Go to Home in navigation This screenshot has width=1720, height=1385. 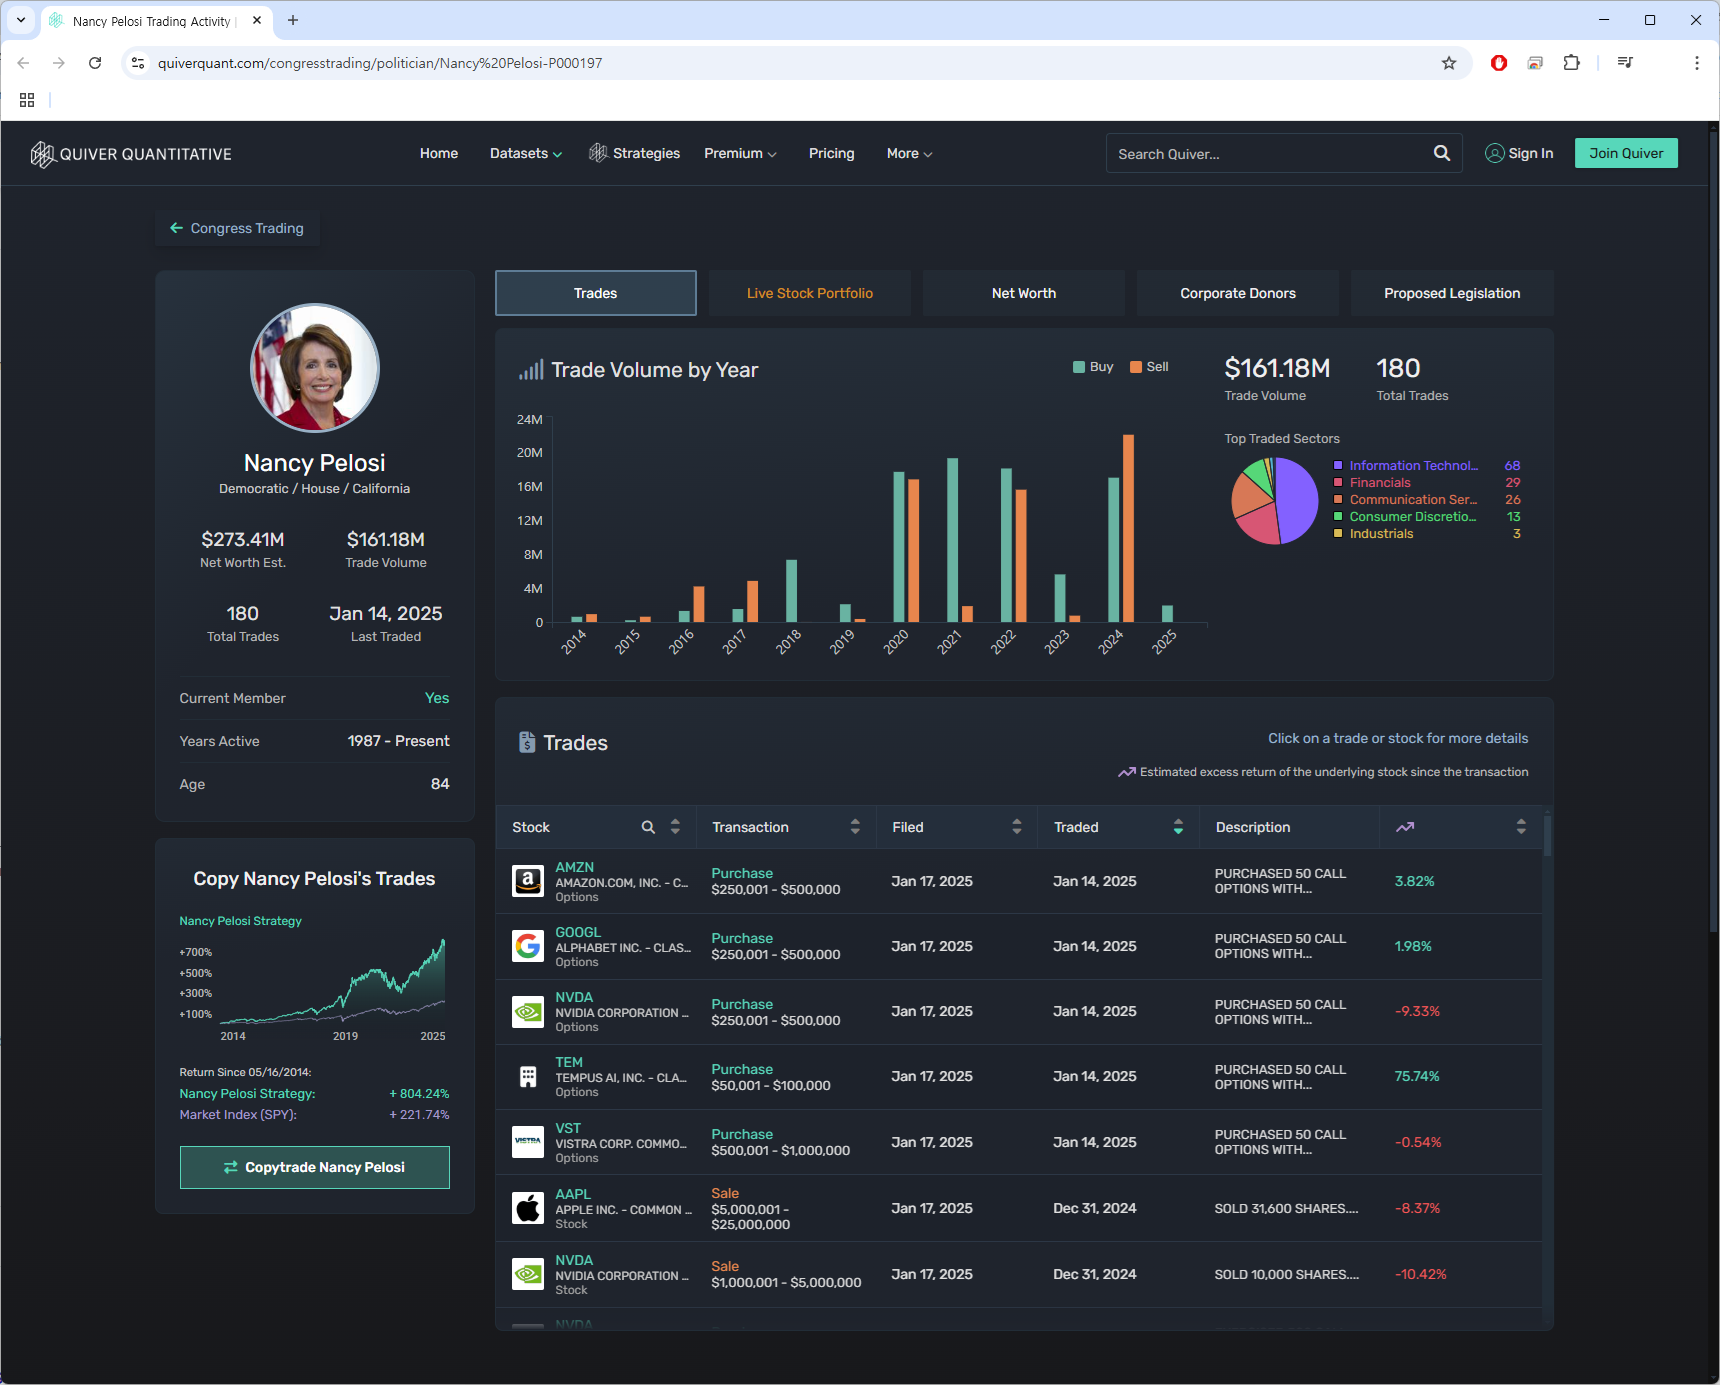coord(439,153)
